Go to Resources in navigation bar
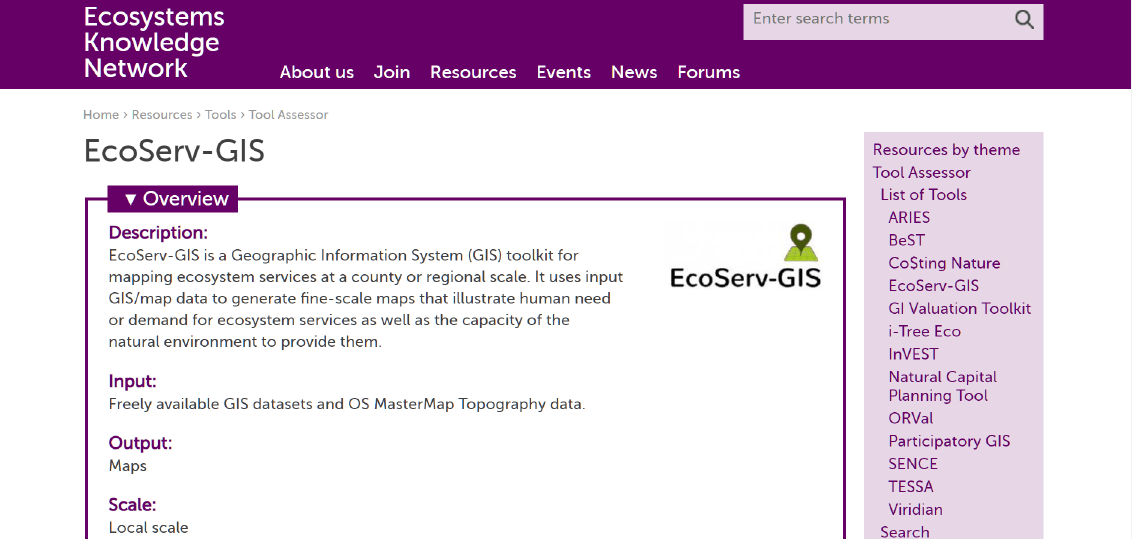This screenshot has height=539, width=1132. [473, 72]
